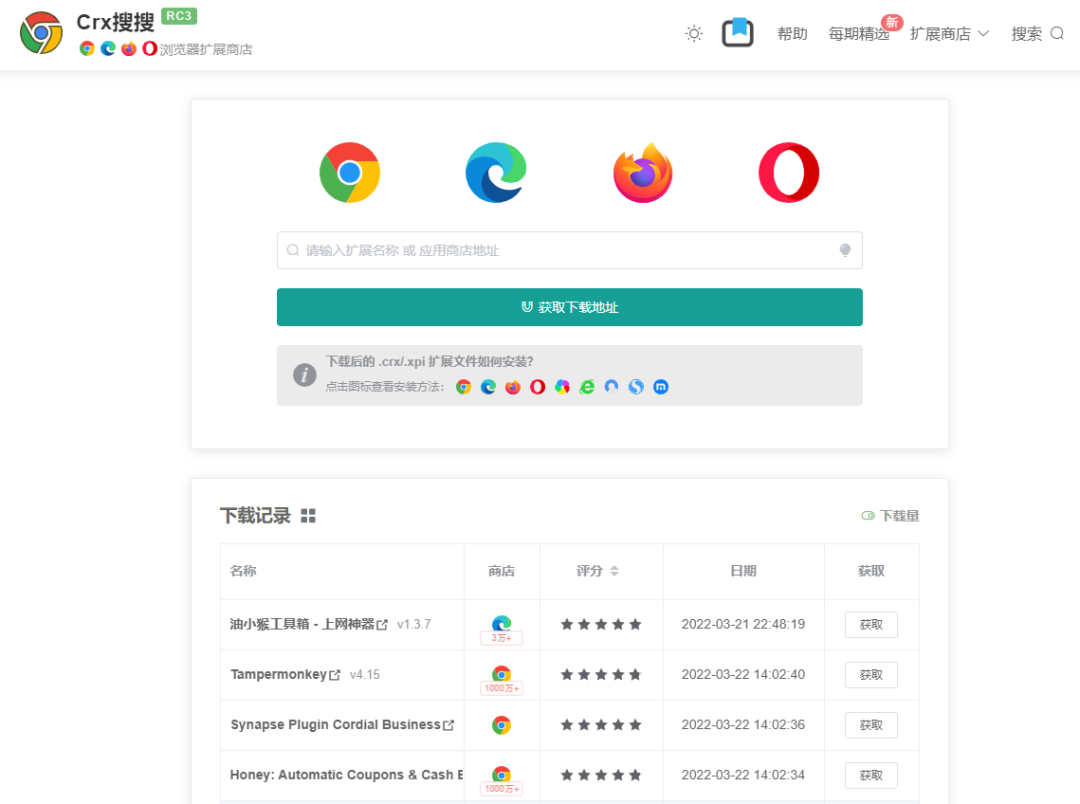Toggle light/dark mode with the sun icon

(694, 33)
